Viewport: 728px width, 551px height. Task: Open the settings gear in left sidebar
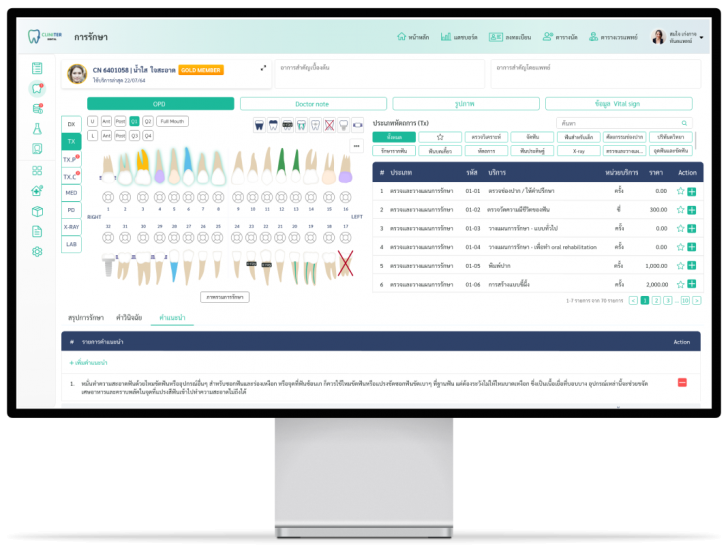[37, 252]
